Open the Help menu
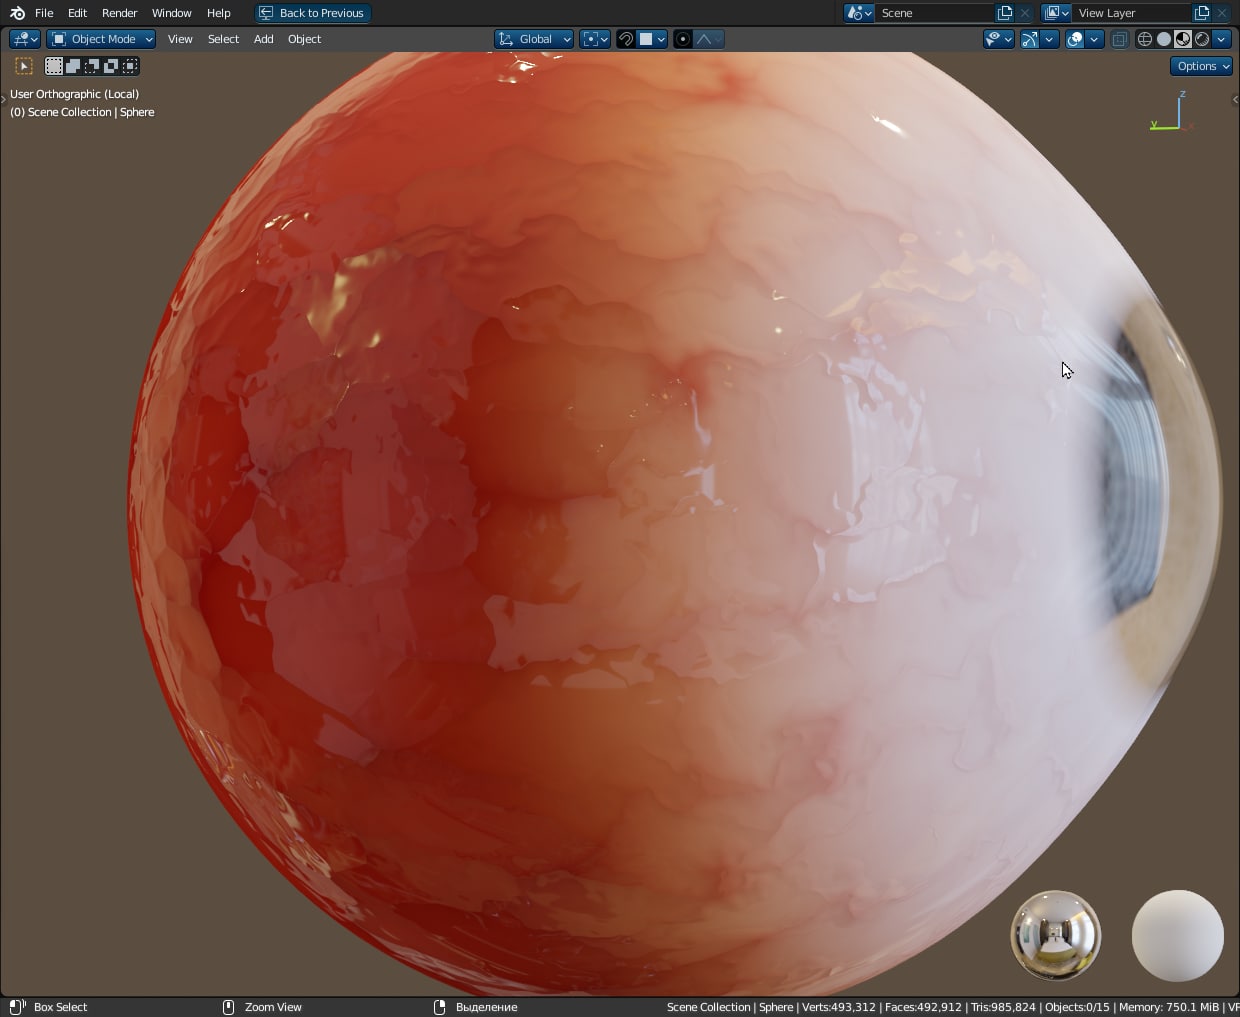 218,13
